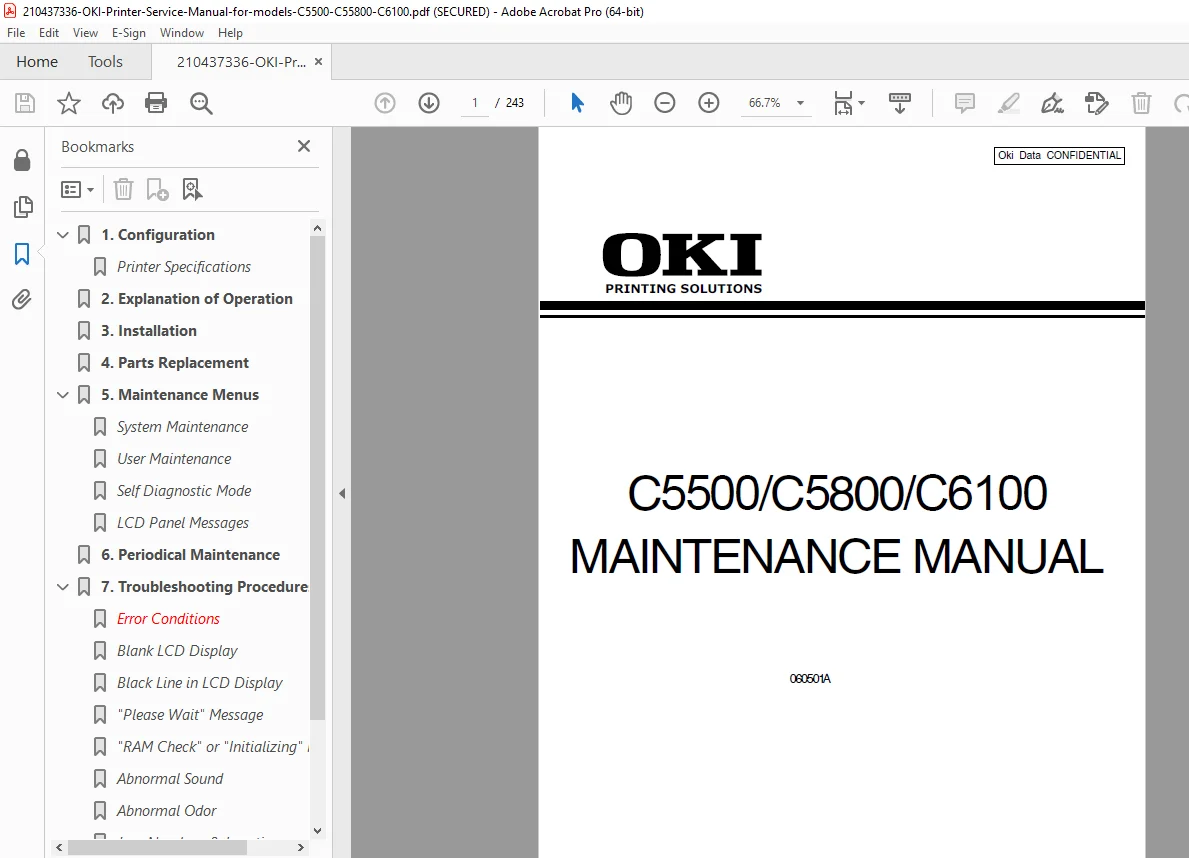Image resolution: width=1189 pixels, height=858 pixels.
Task: Add a new bookmark icon
Action: tap(158, 189)
